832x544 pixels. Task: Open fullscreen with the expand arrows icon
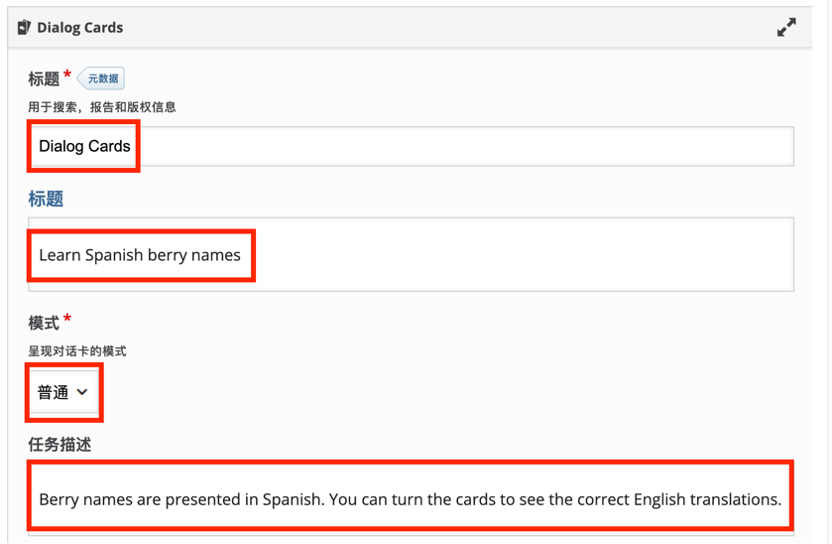786,28
